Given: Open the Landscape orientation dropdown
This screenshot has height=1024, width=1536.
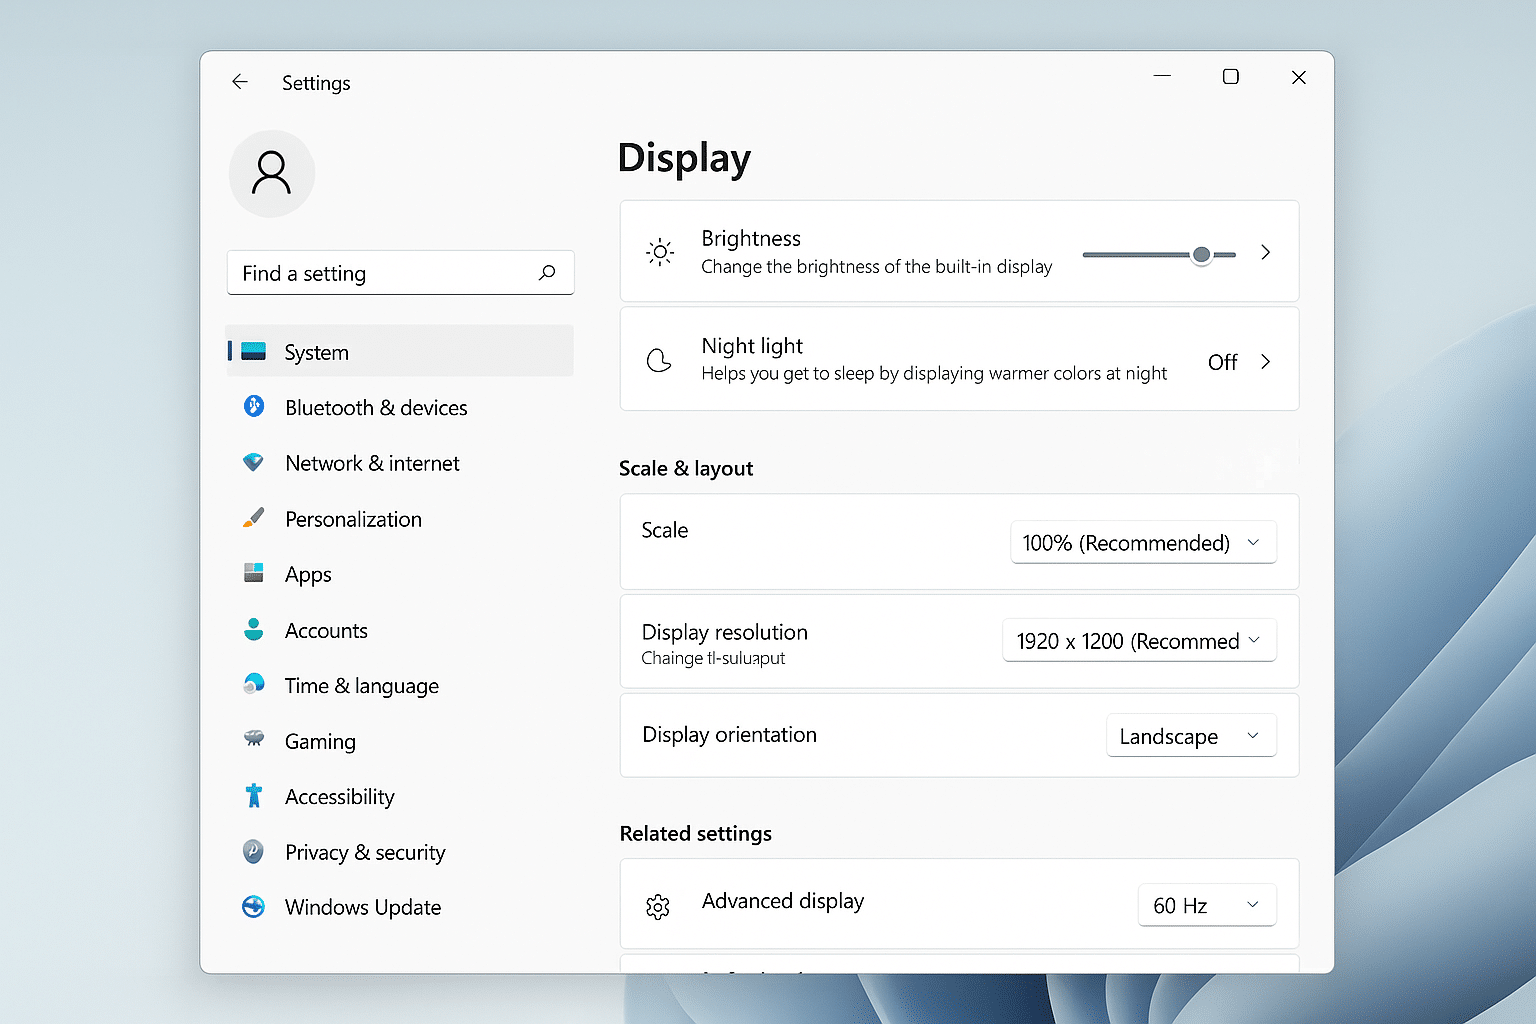Looking at the screenshot, I should (1191, 736).
